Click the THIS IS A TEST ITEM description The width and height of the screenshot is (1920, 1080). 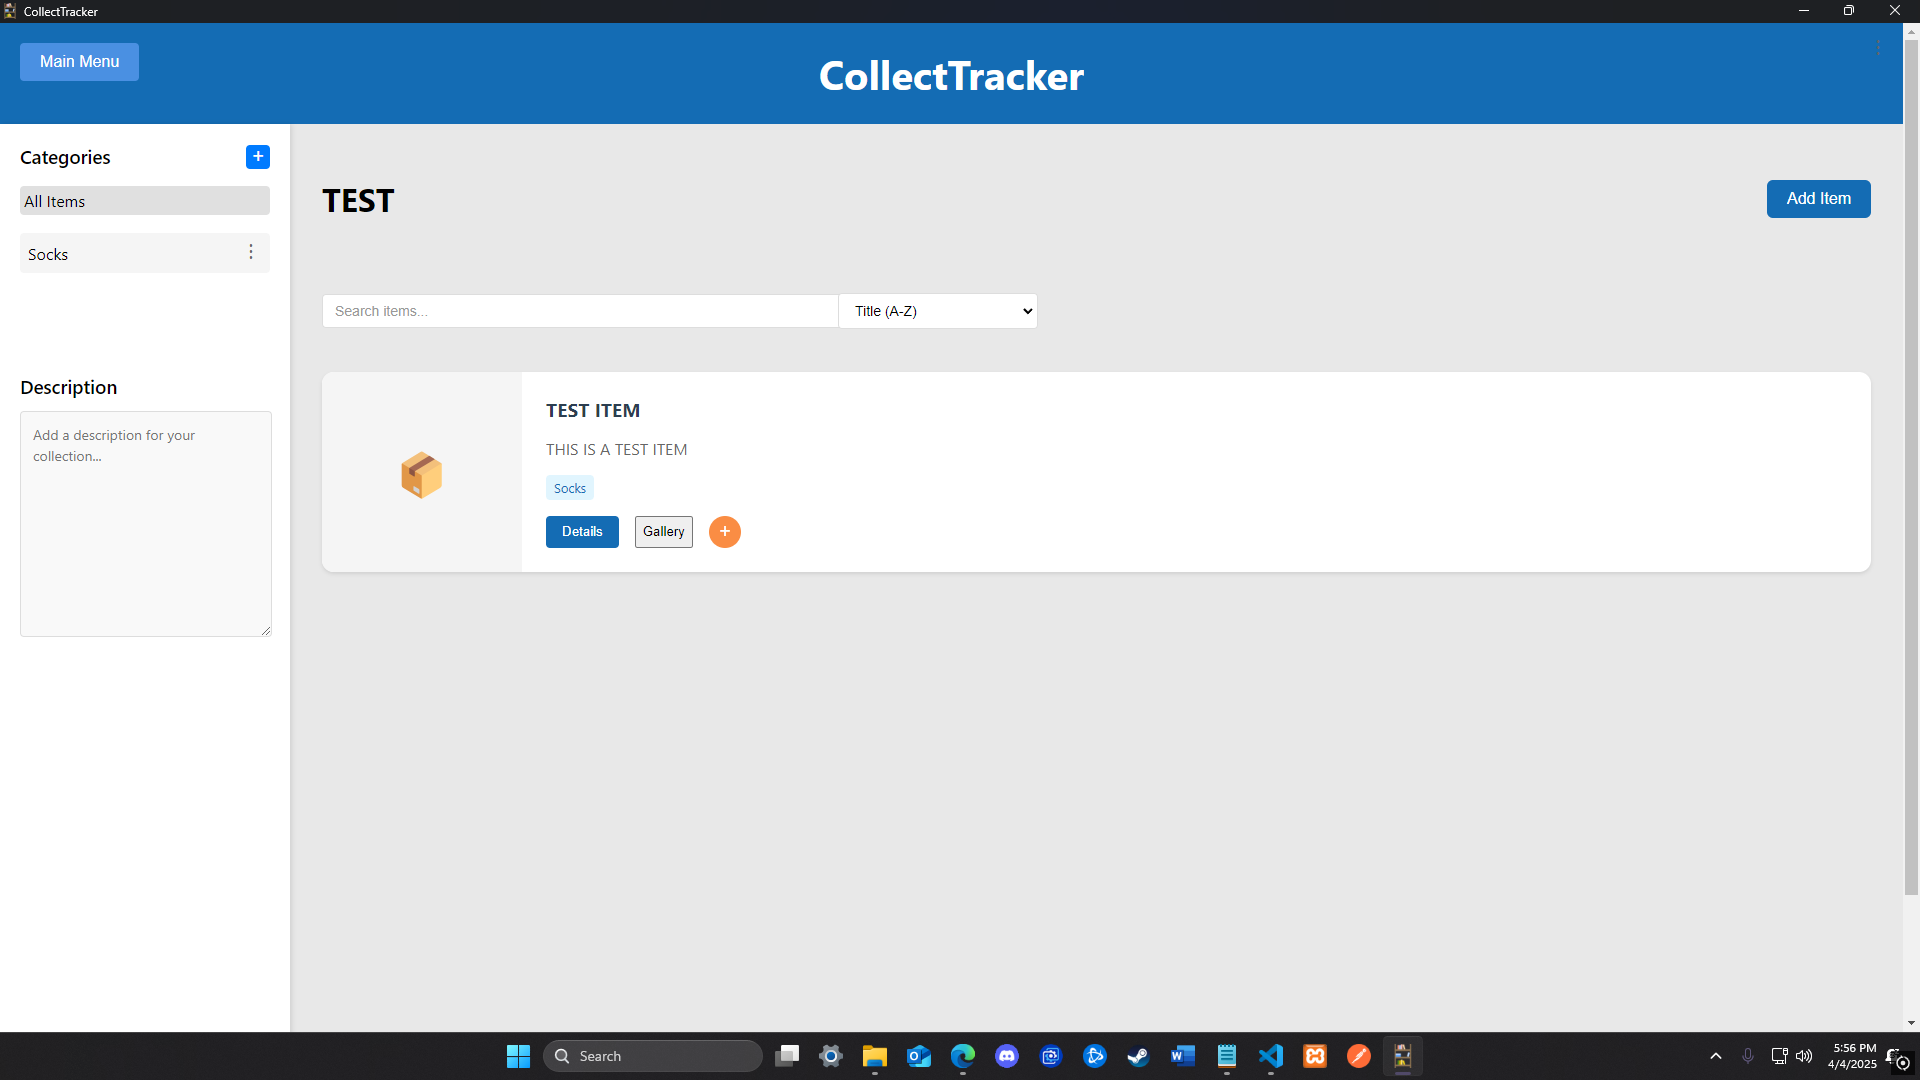pos(617,450)
